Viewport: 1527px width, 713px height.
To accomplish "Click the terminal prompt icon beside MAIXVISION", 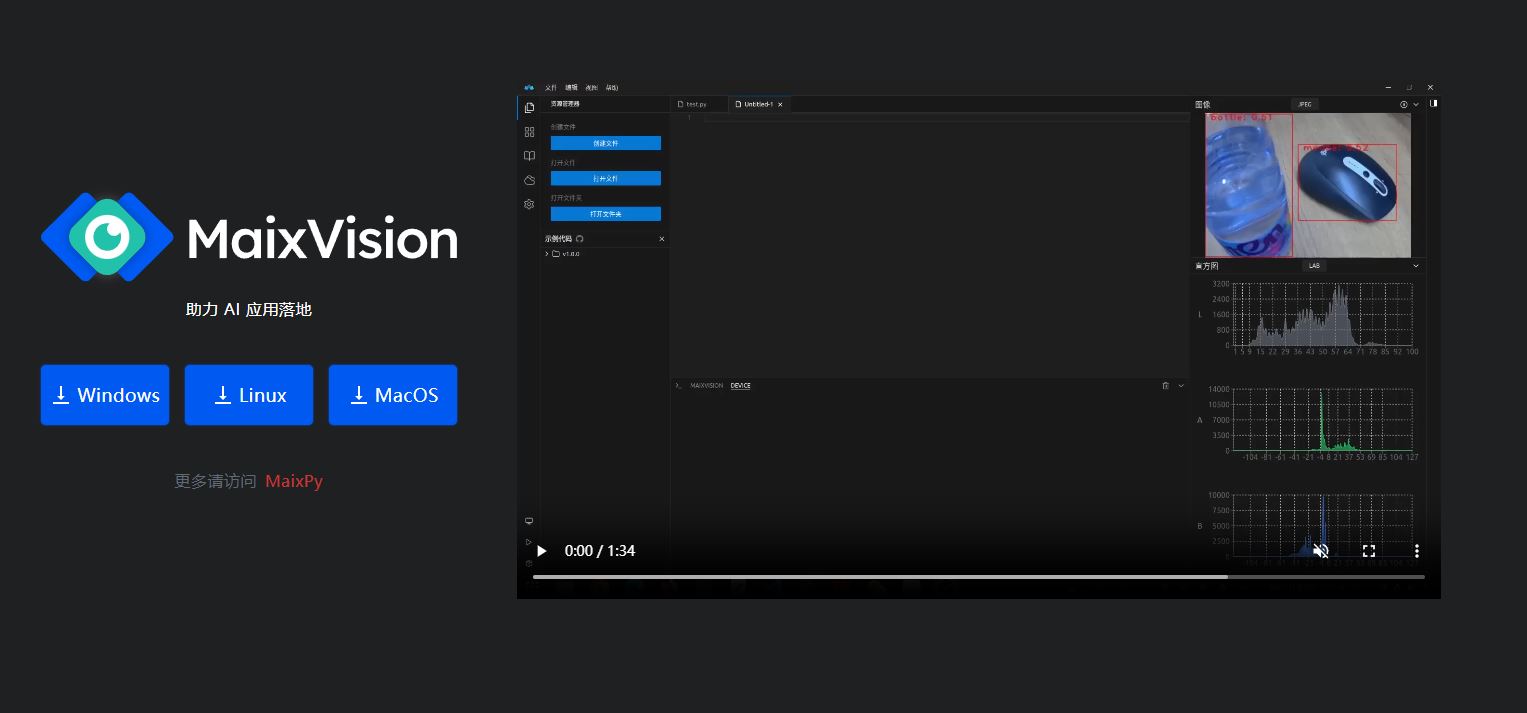I will tap(679, 385).
